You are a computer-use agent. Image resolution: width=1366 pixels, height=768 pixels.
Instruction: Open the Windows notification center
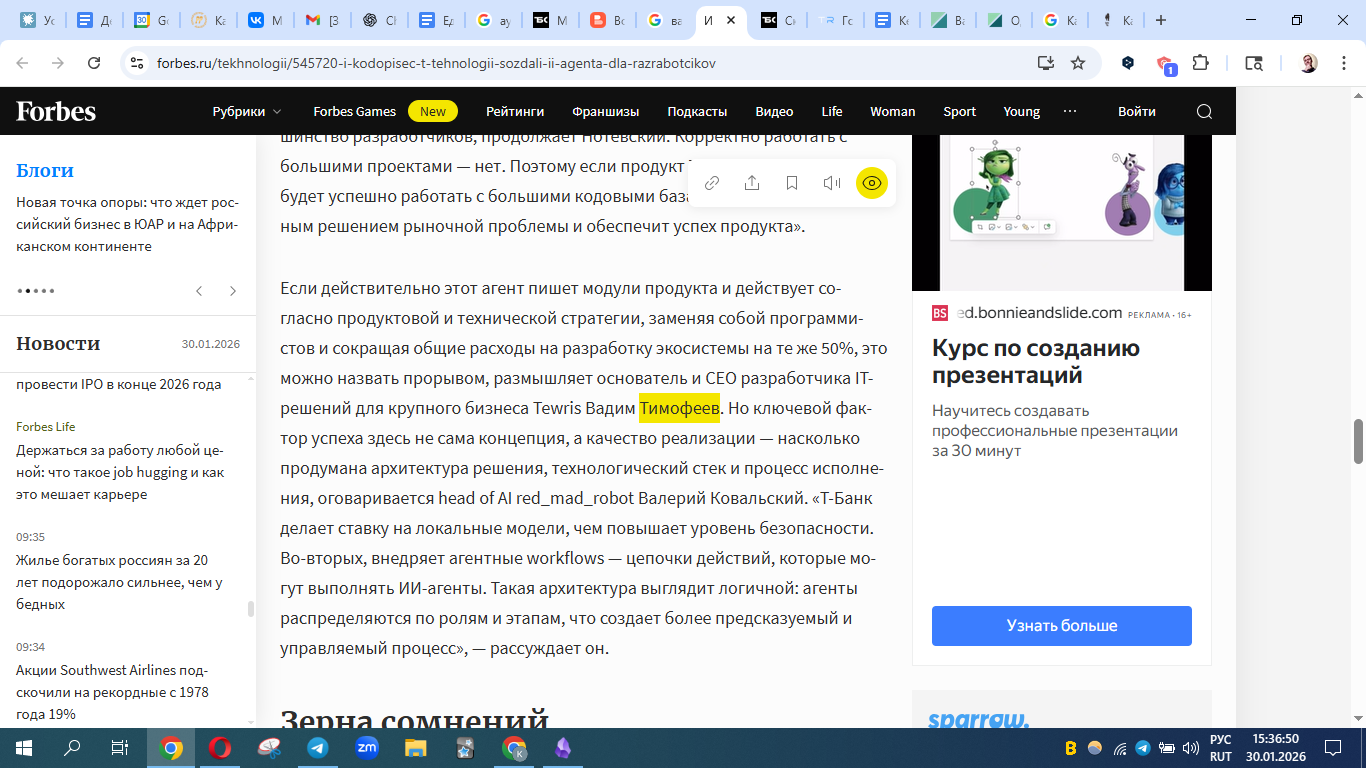[1333, 748]
